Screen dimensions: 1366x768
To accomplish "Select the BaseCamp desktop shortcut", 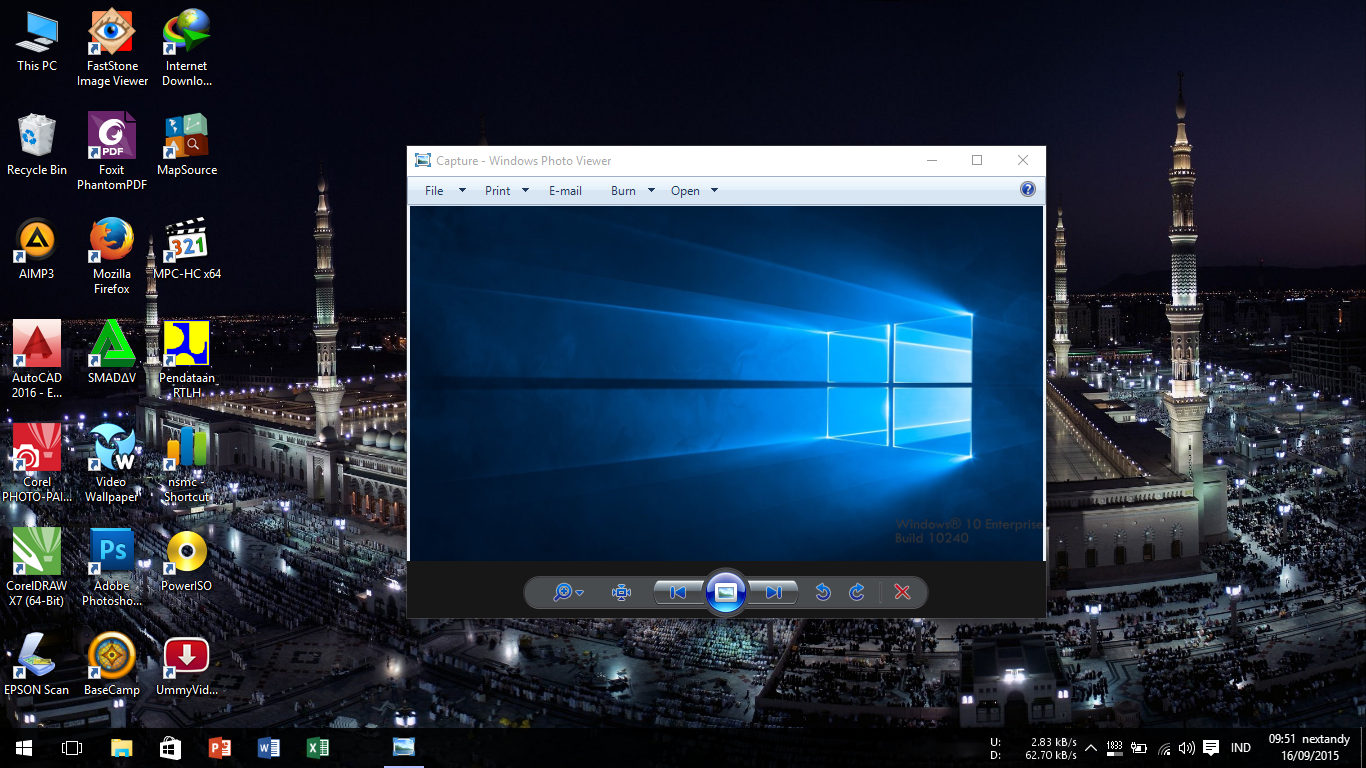I will coord(112,666).
